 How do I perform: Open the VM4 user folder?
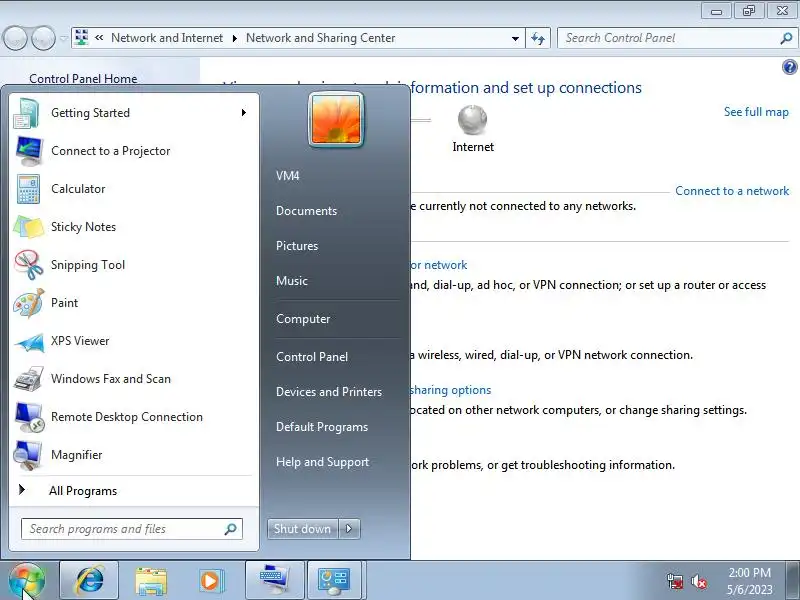288,176
